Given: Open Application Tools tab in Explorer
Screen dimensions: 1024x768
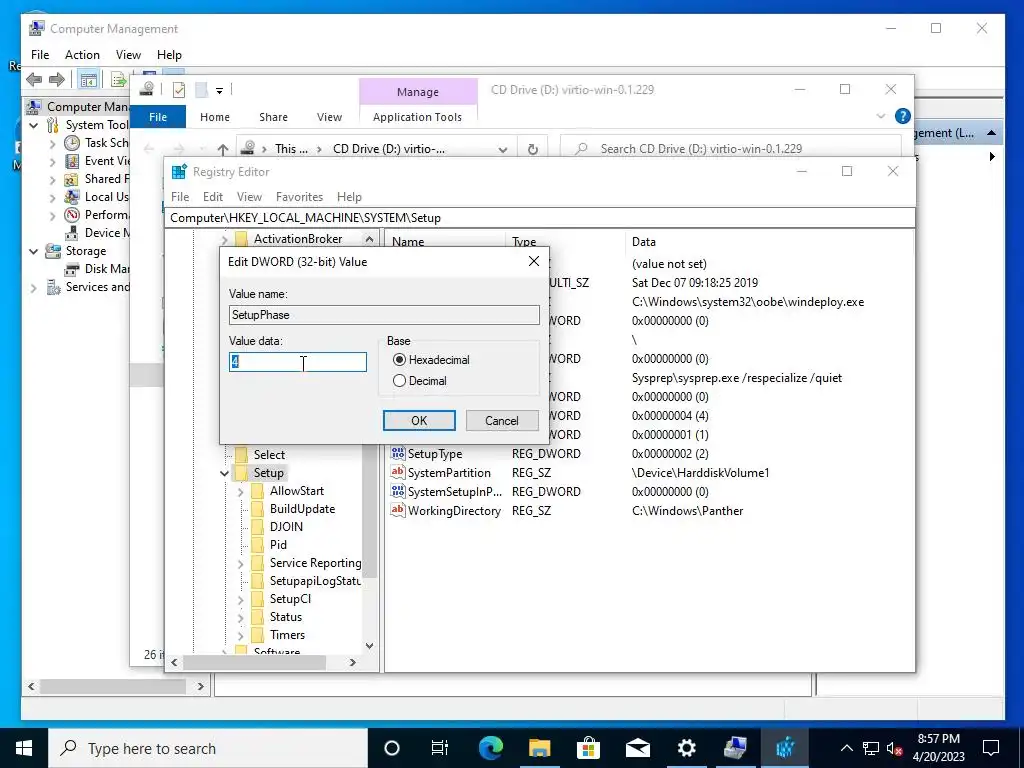Looking at the screenshot, I should pyautogui.click(x=417, y=117).
